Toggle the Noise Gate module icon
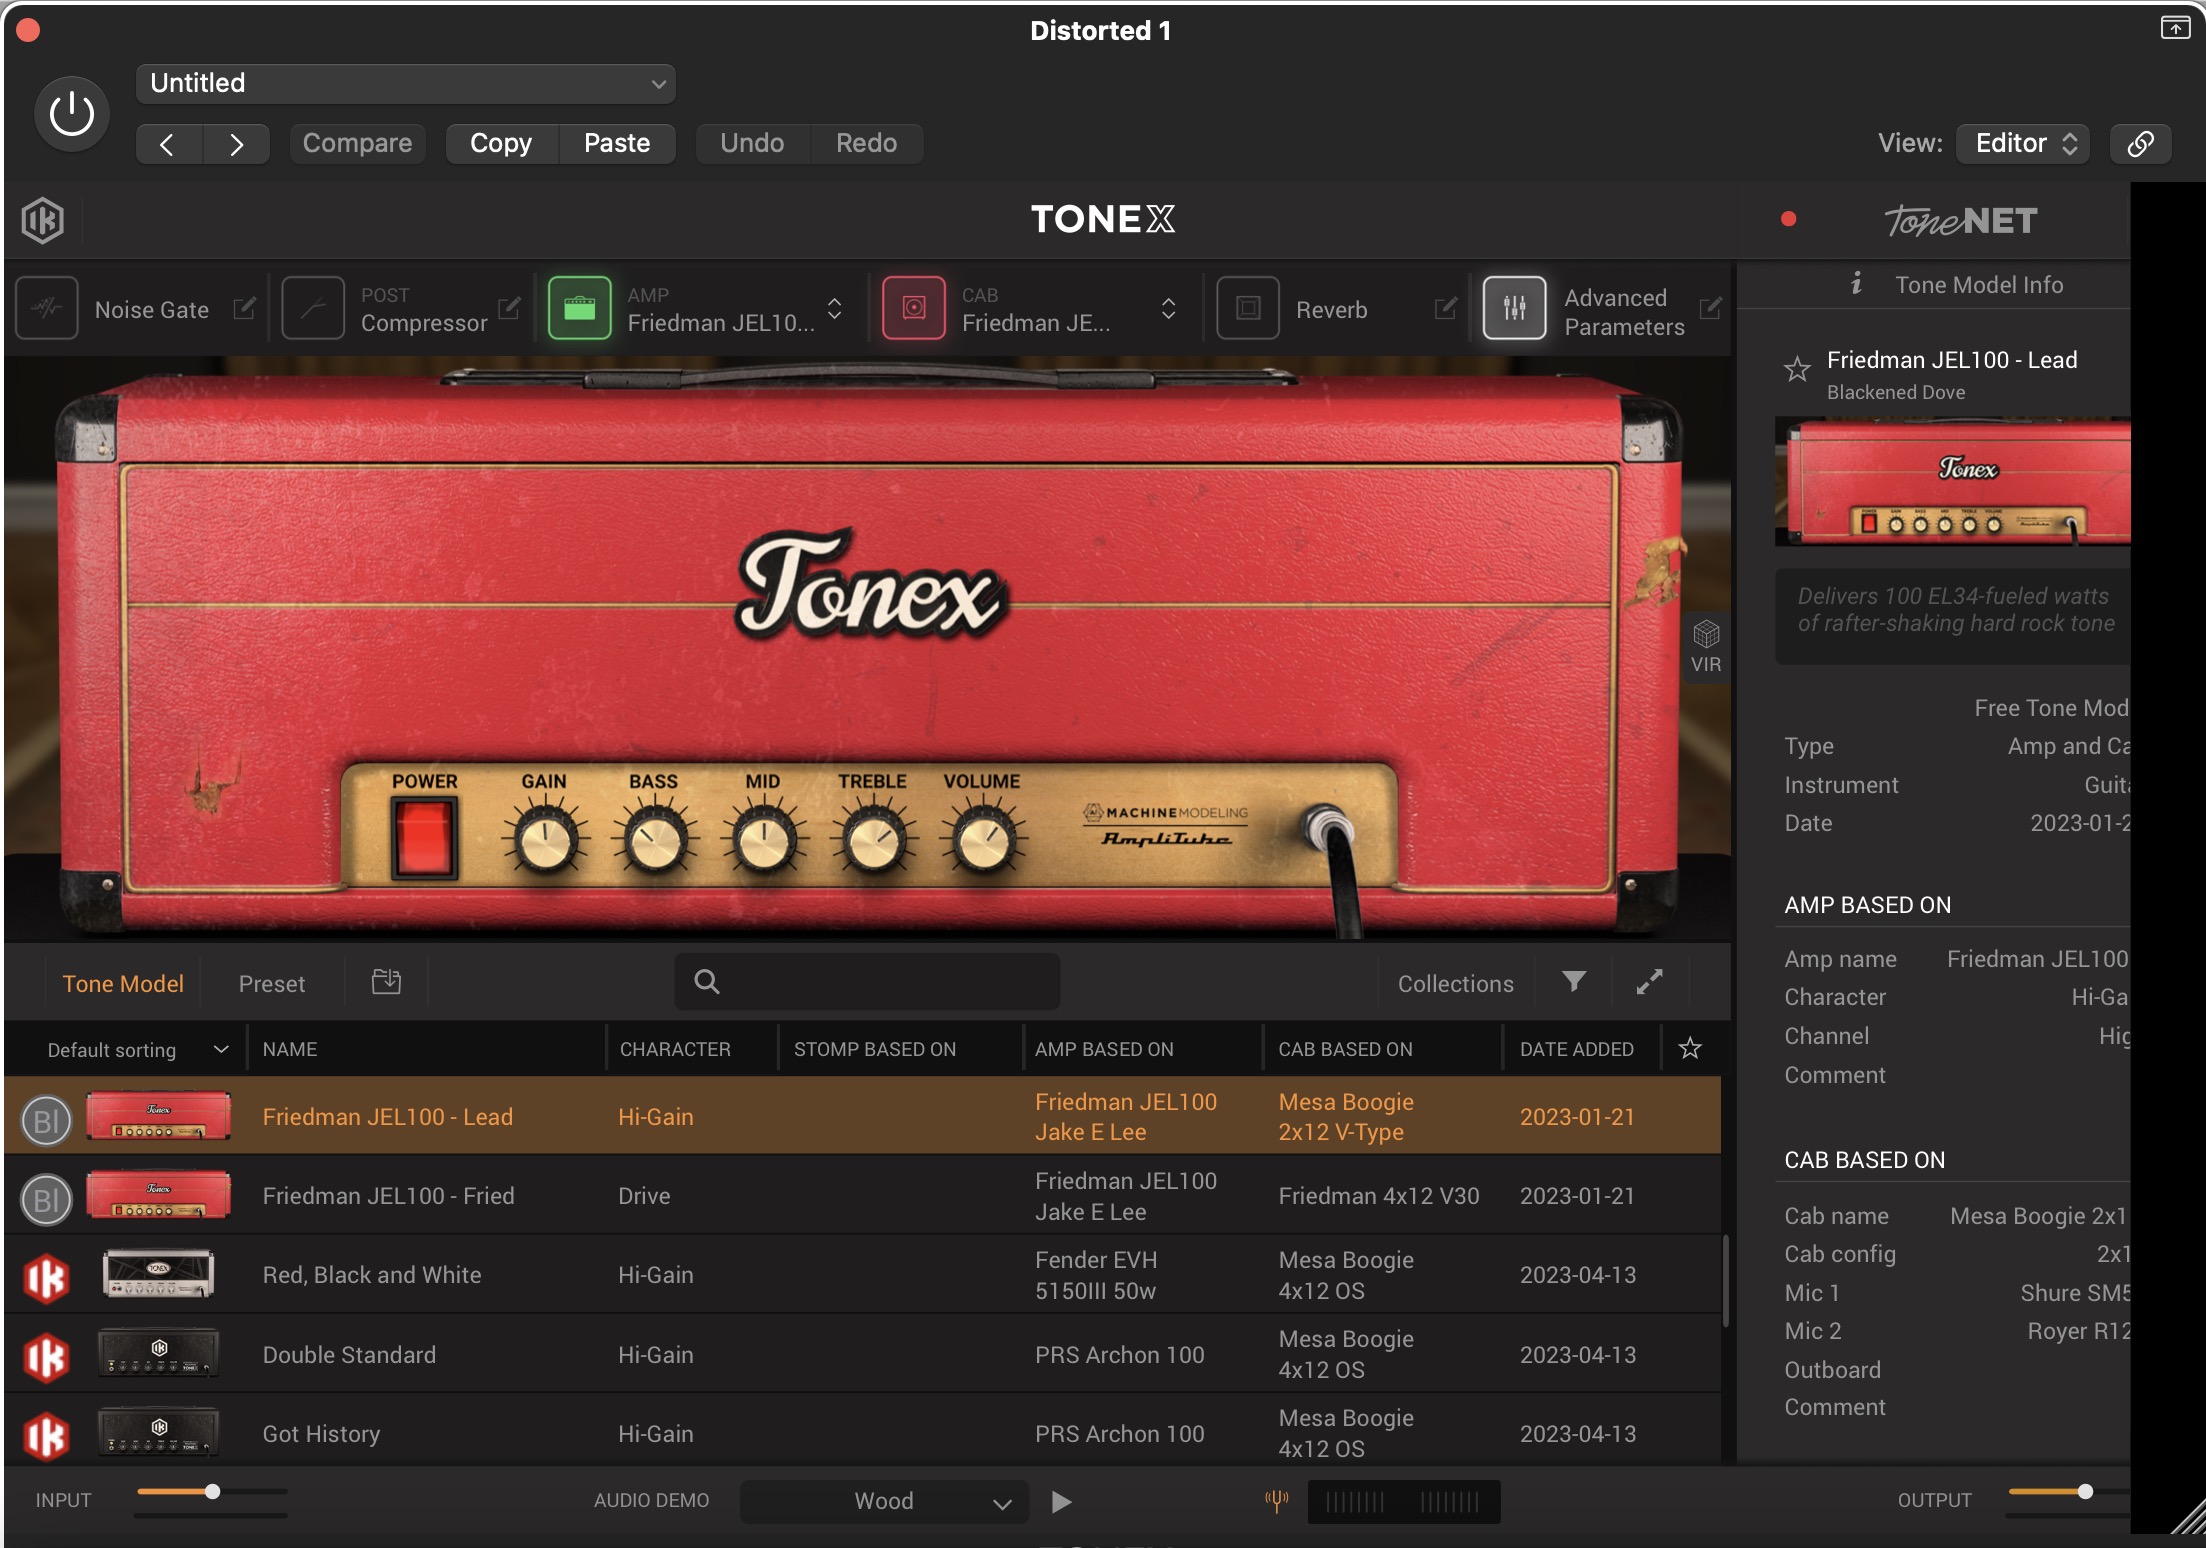Image resolution: width=2206 pixels, height=1548 pixels. click(x=47, y=308)
